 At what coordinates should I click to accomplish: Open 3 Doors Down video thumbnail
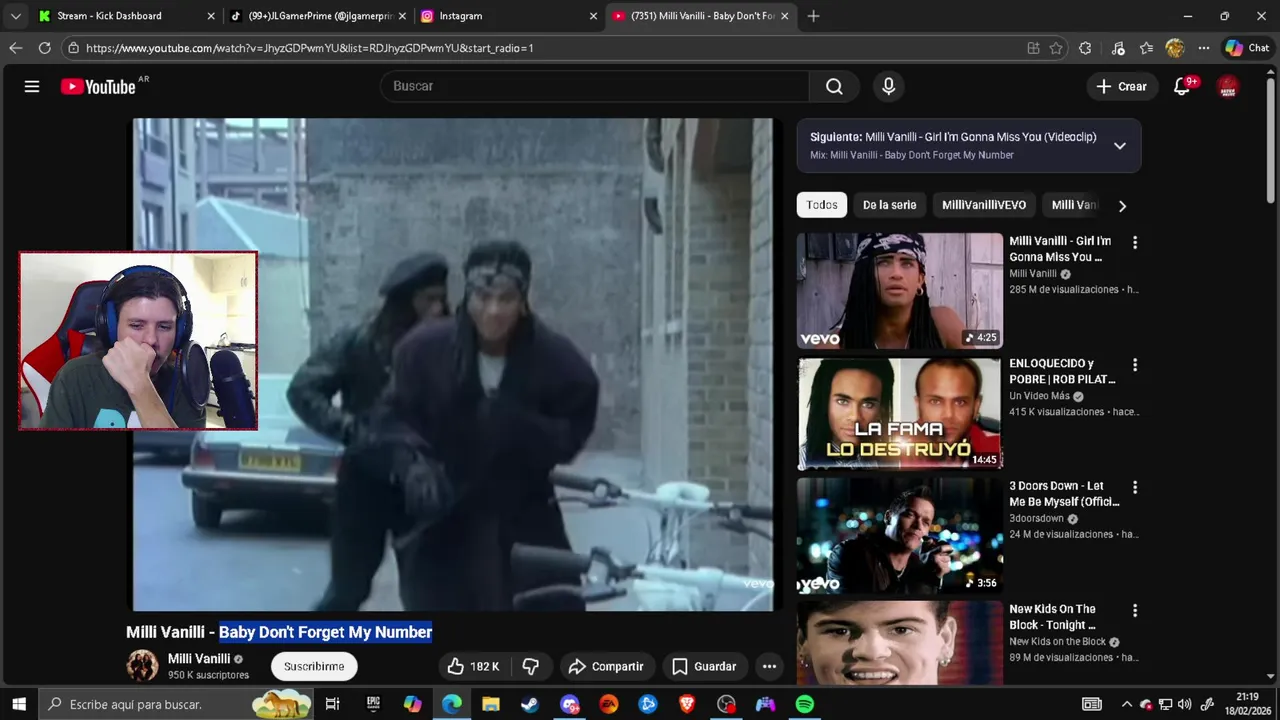point(899,535)
